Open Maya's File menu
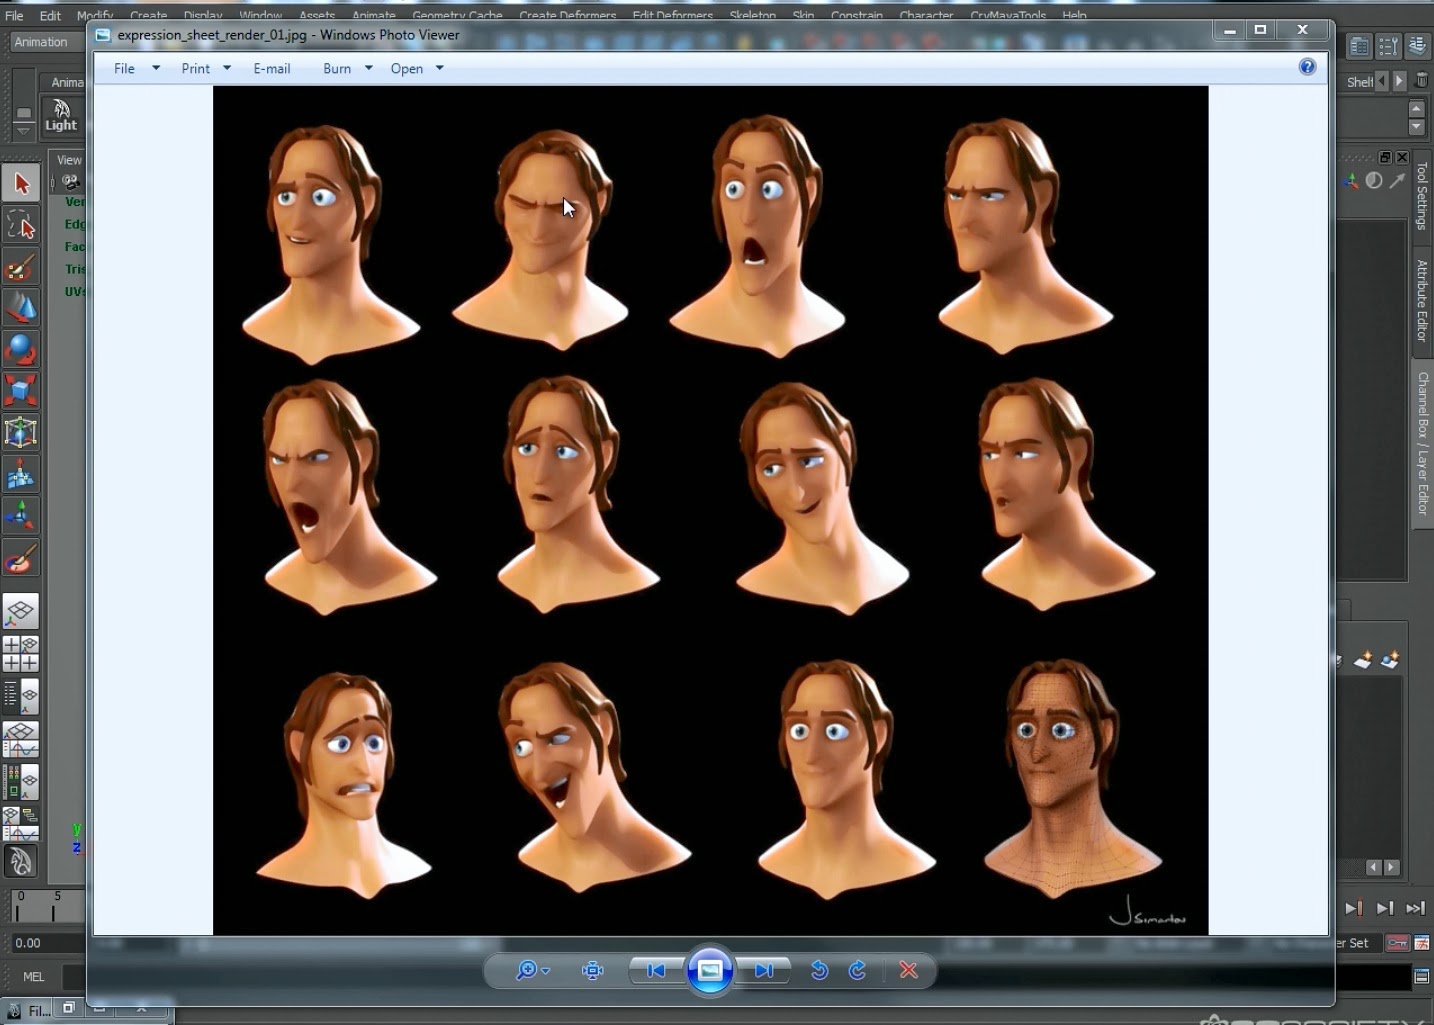Image resolution: width=1434 pixels, height=1025 pixels. [14, 15]
